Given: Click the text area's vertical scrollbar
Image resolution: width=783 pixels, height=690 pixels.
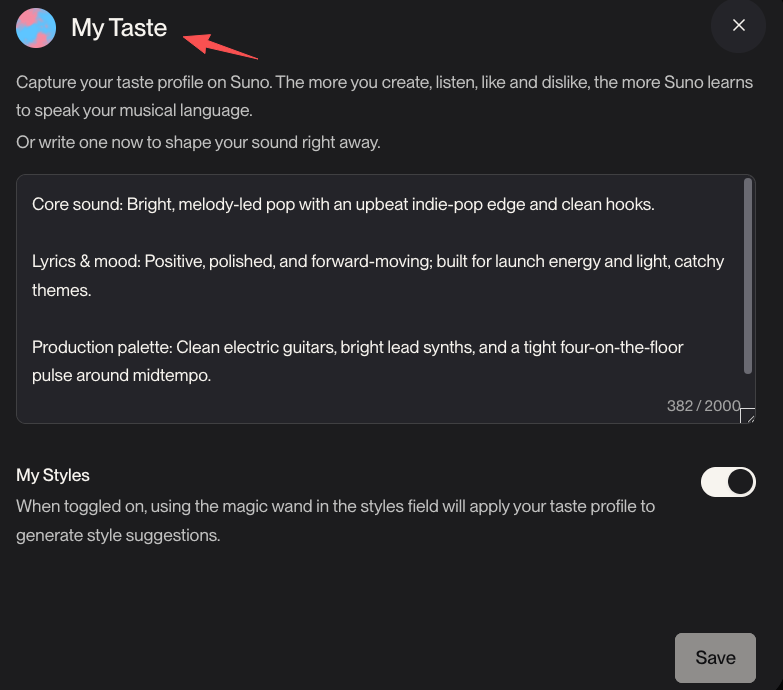Looking at the screenshot, I should (748, 275).
